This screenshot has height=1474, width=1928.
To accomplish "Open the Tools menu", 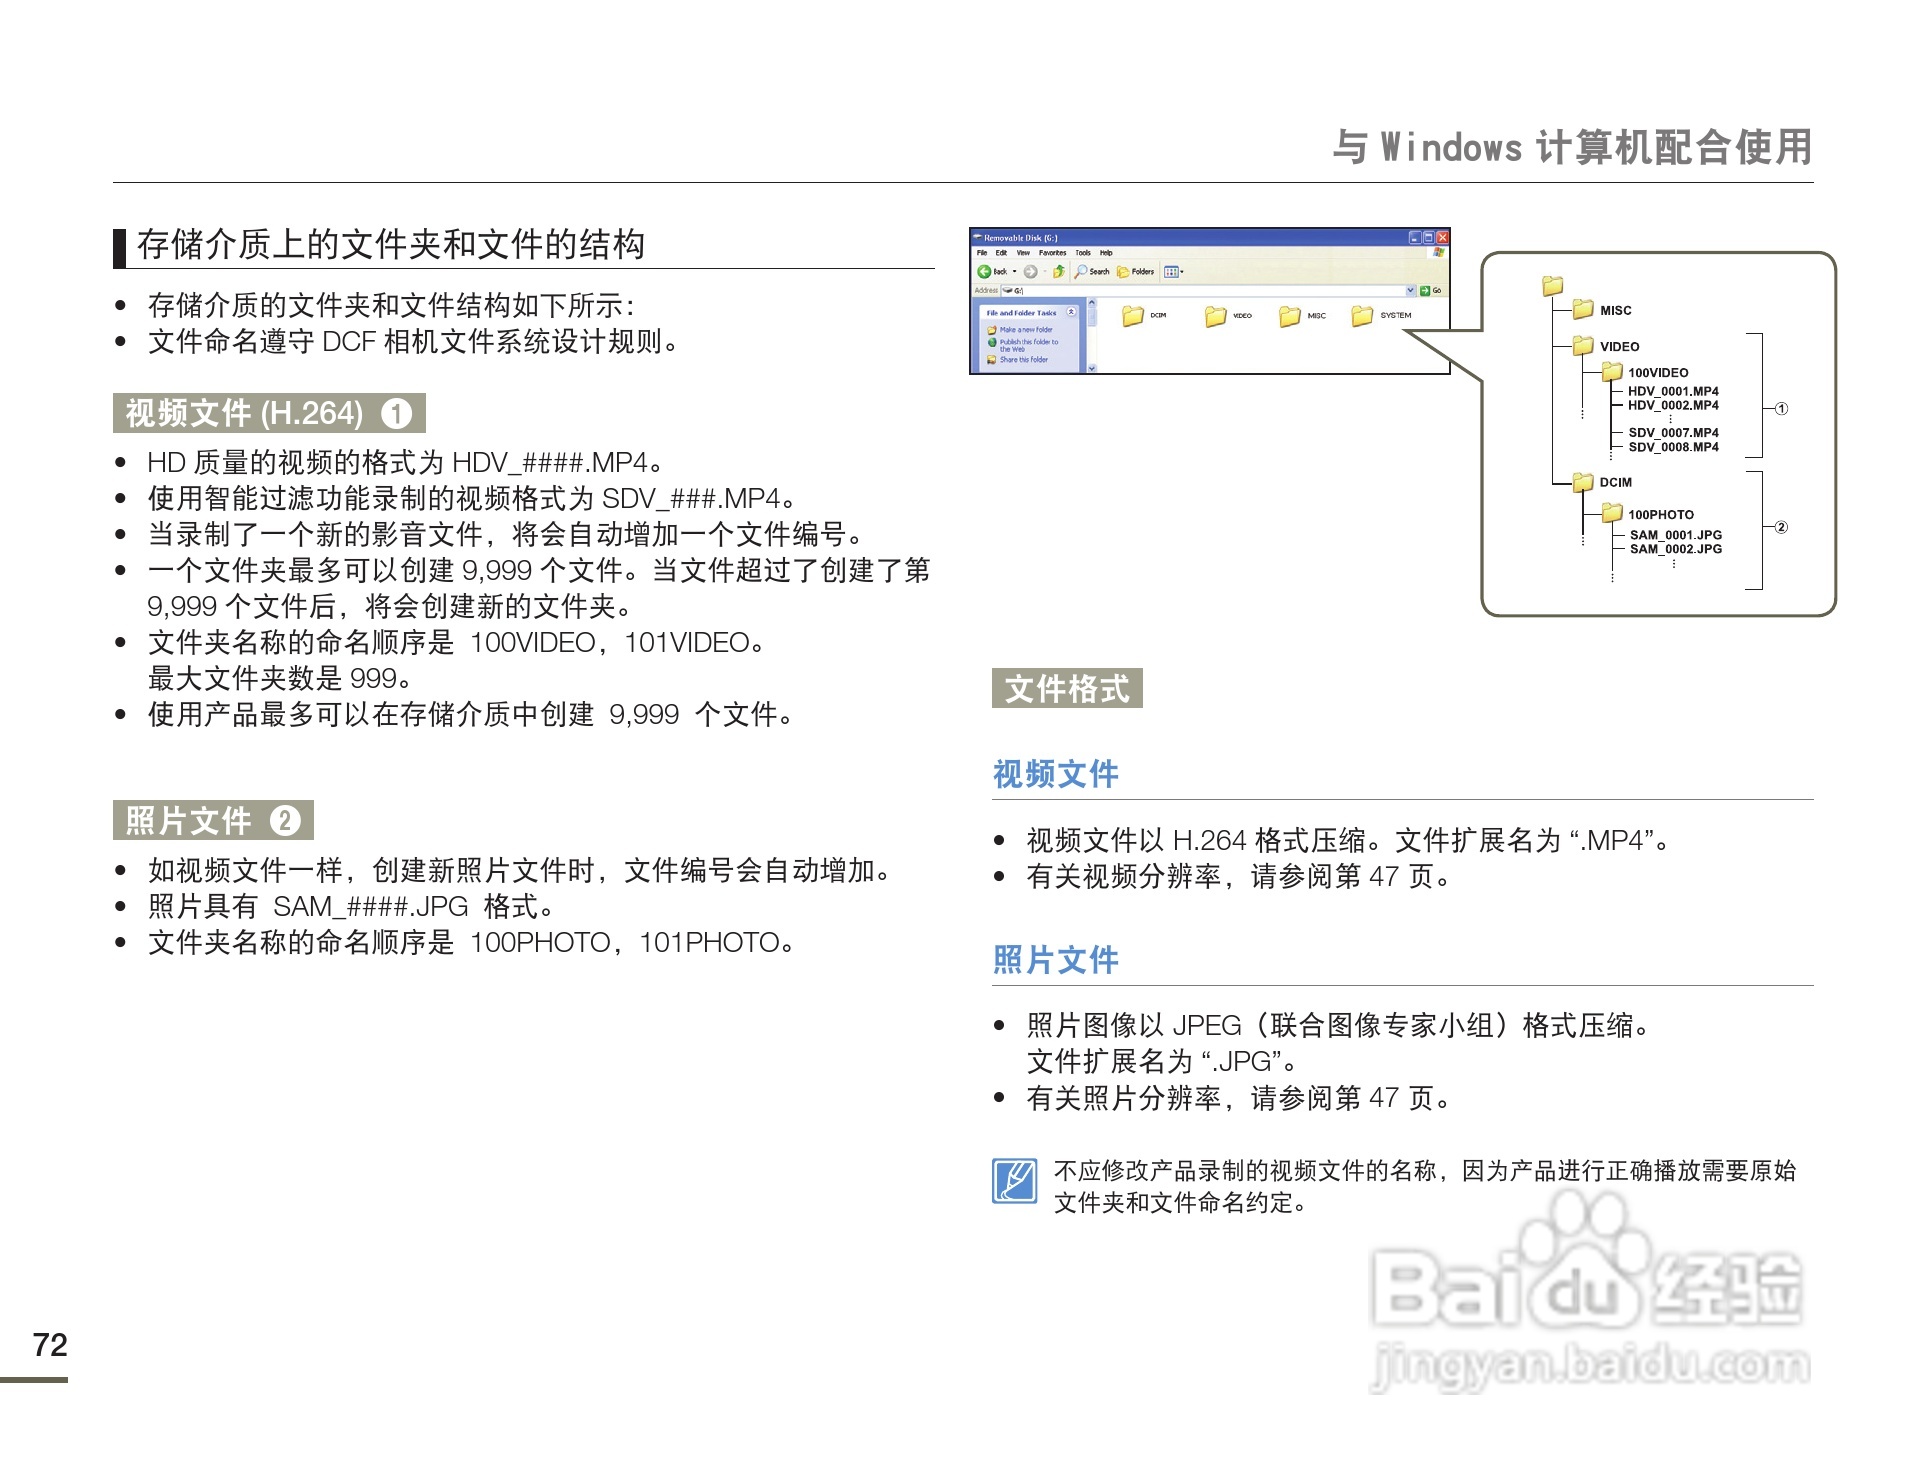I will tap(1083, 253).
